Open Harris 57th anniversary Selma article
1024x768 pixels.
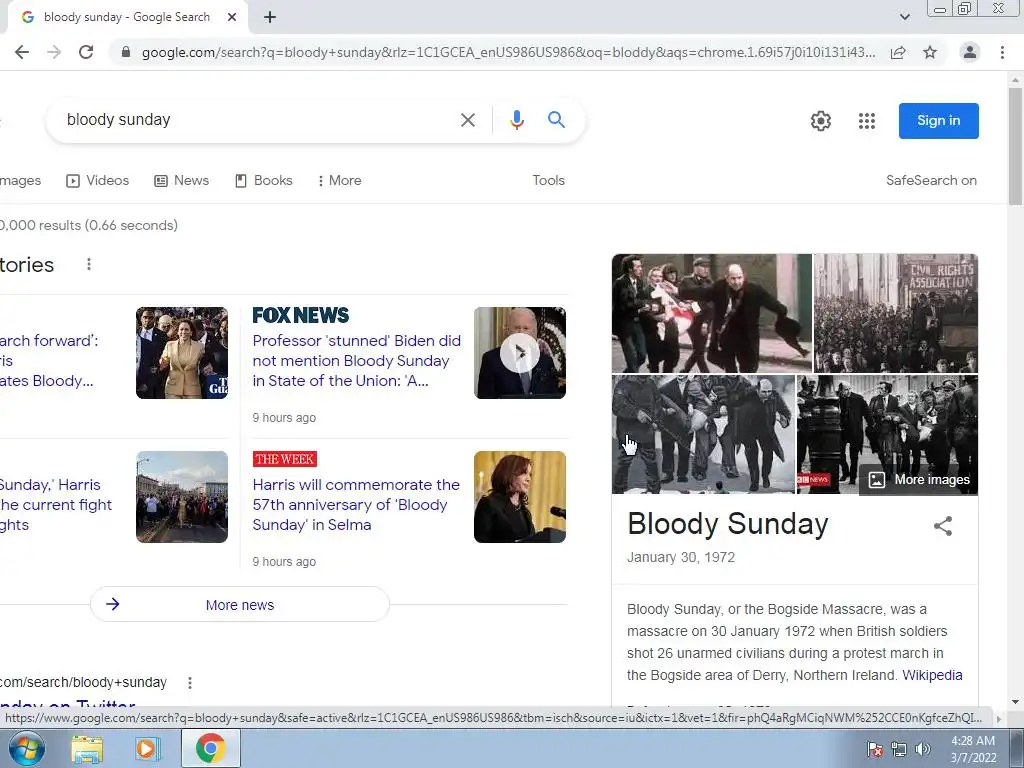356,505
